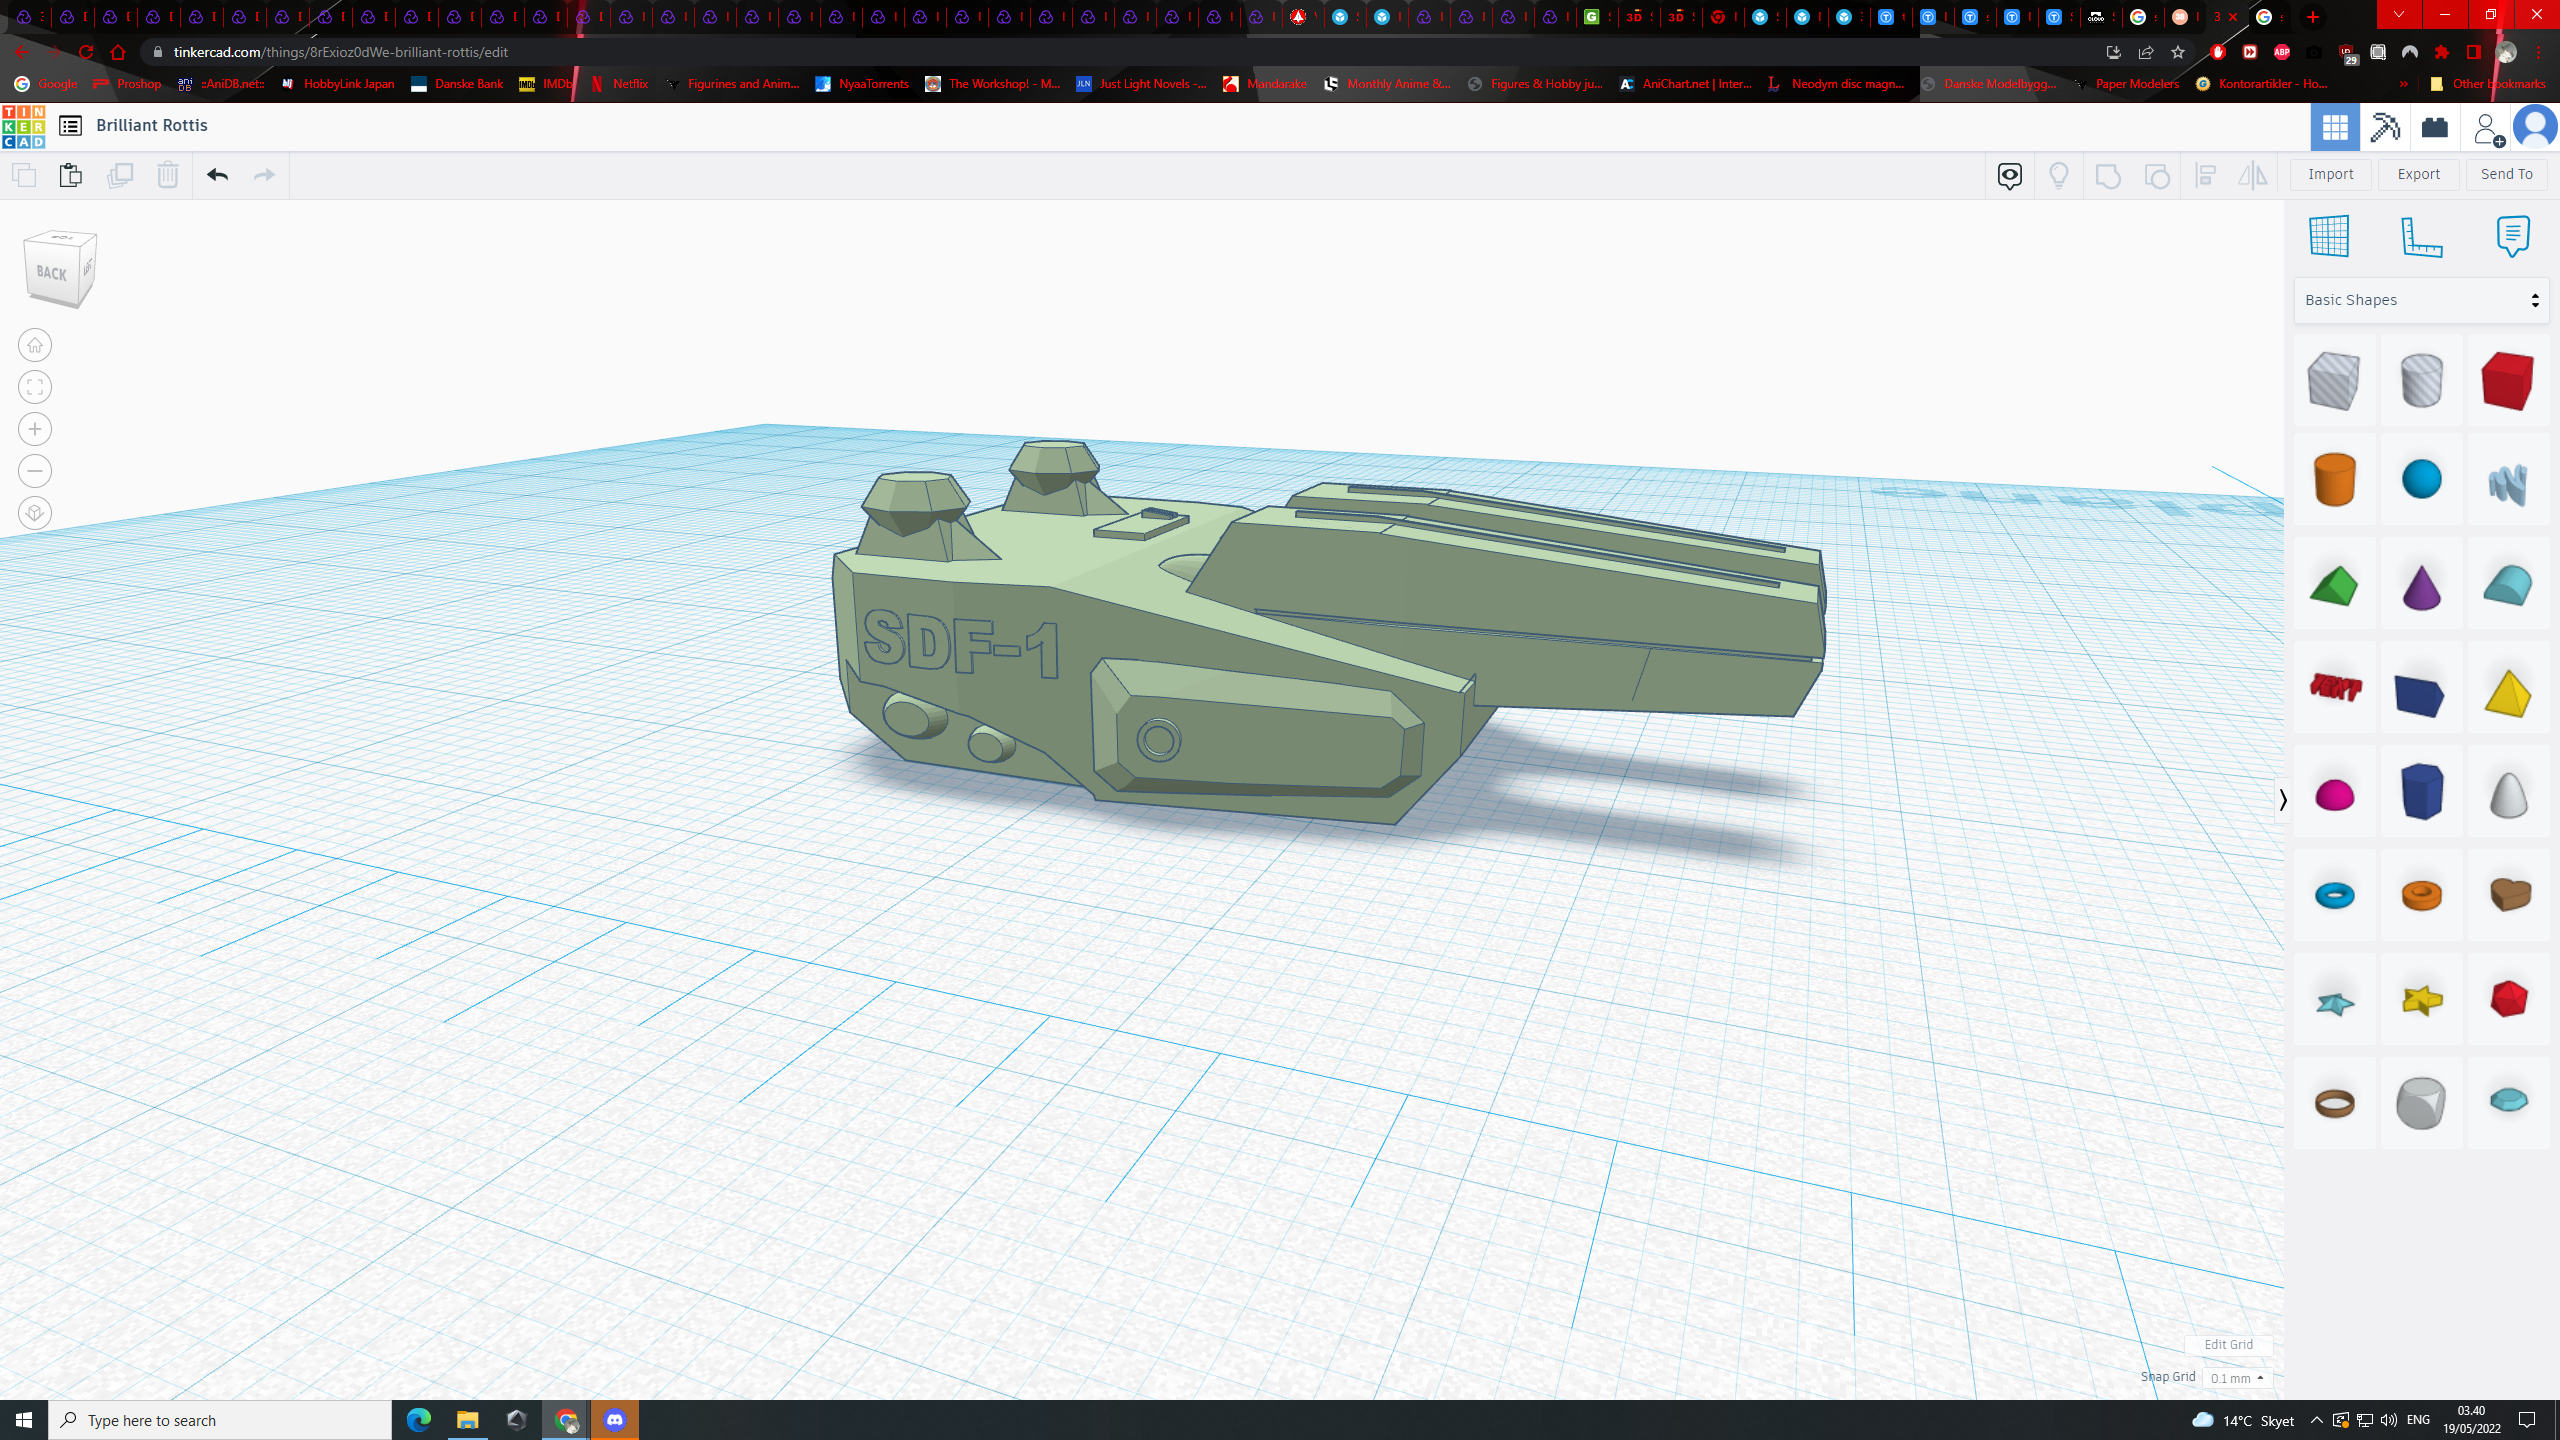2560x1440 pixels.
Task: Collapse the shapes panel chevron
Action: point(2283,800)
